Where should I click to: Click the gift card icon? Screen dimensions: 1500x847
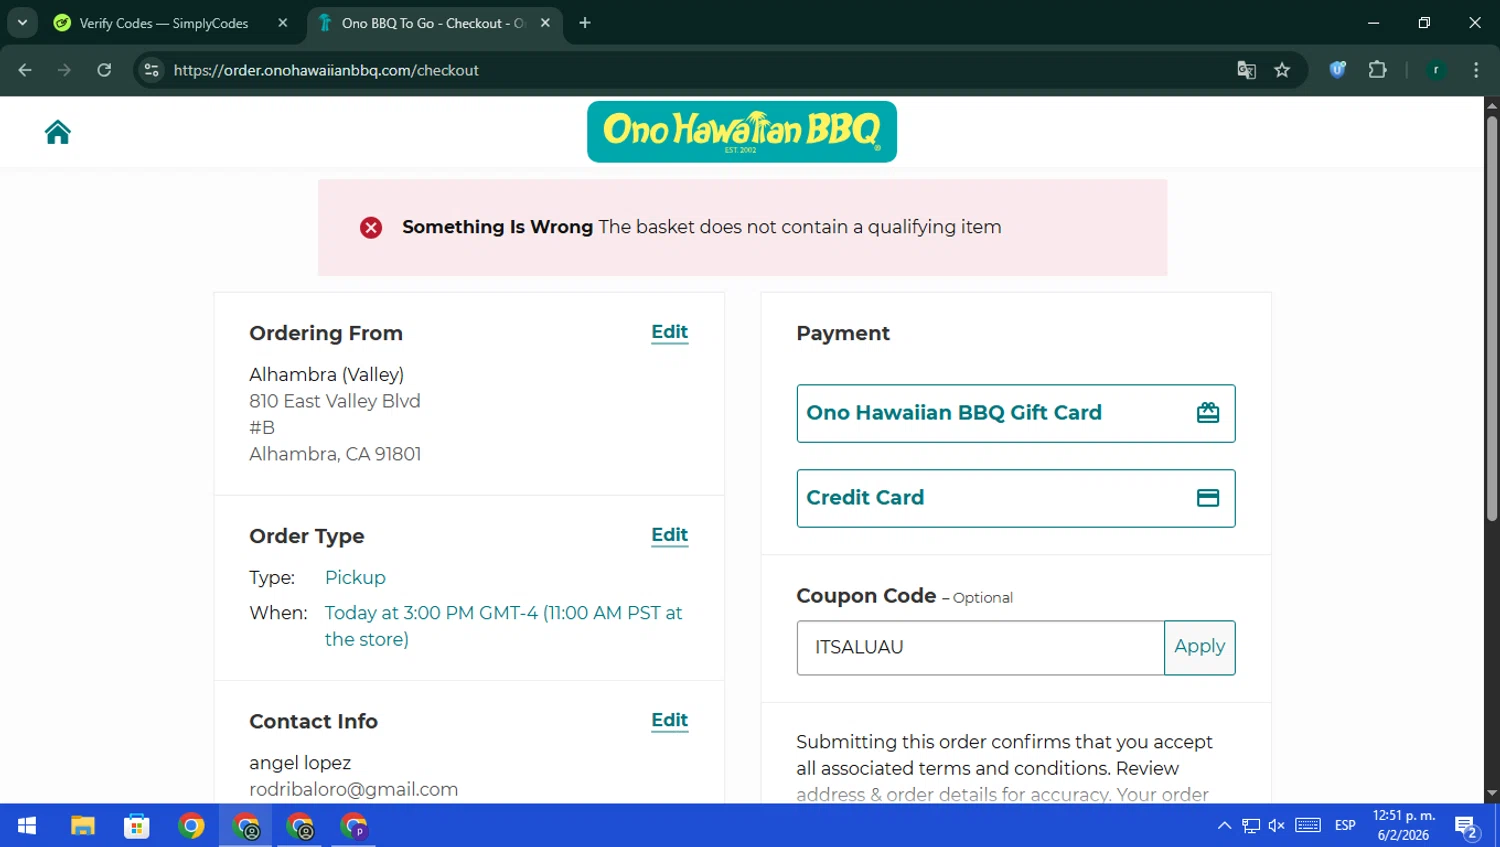pyautogui.click(x=1208, y=413)
